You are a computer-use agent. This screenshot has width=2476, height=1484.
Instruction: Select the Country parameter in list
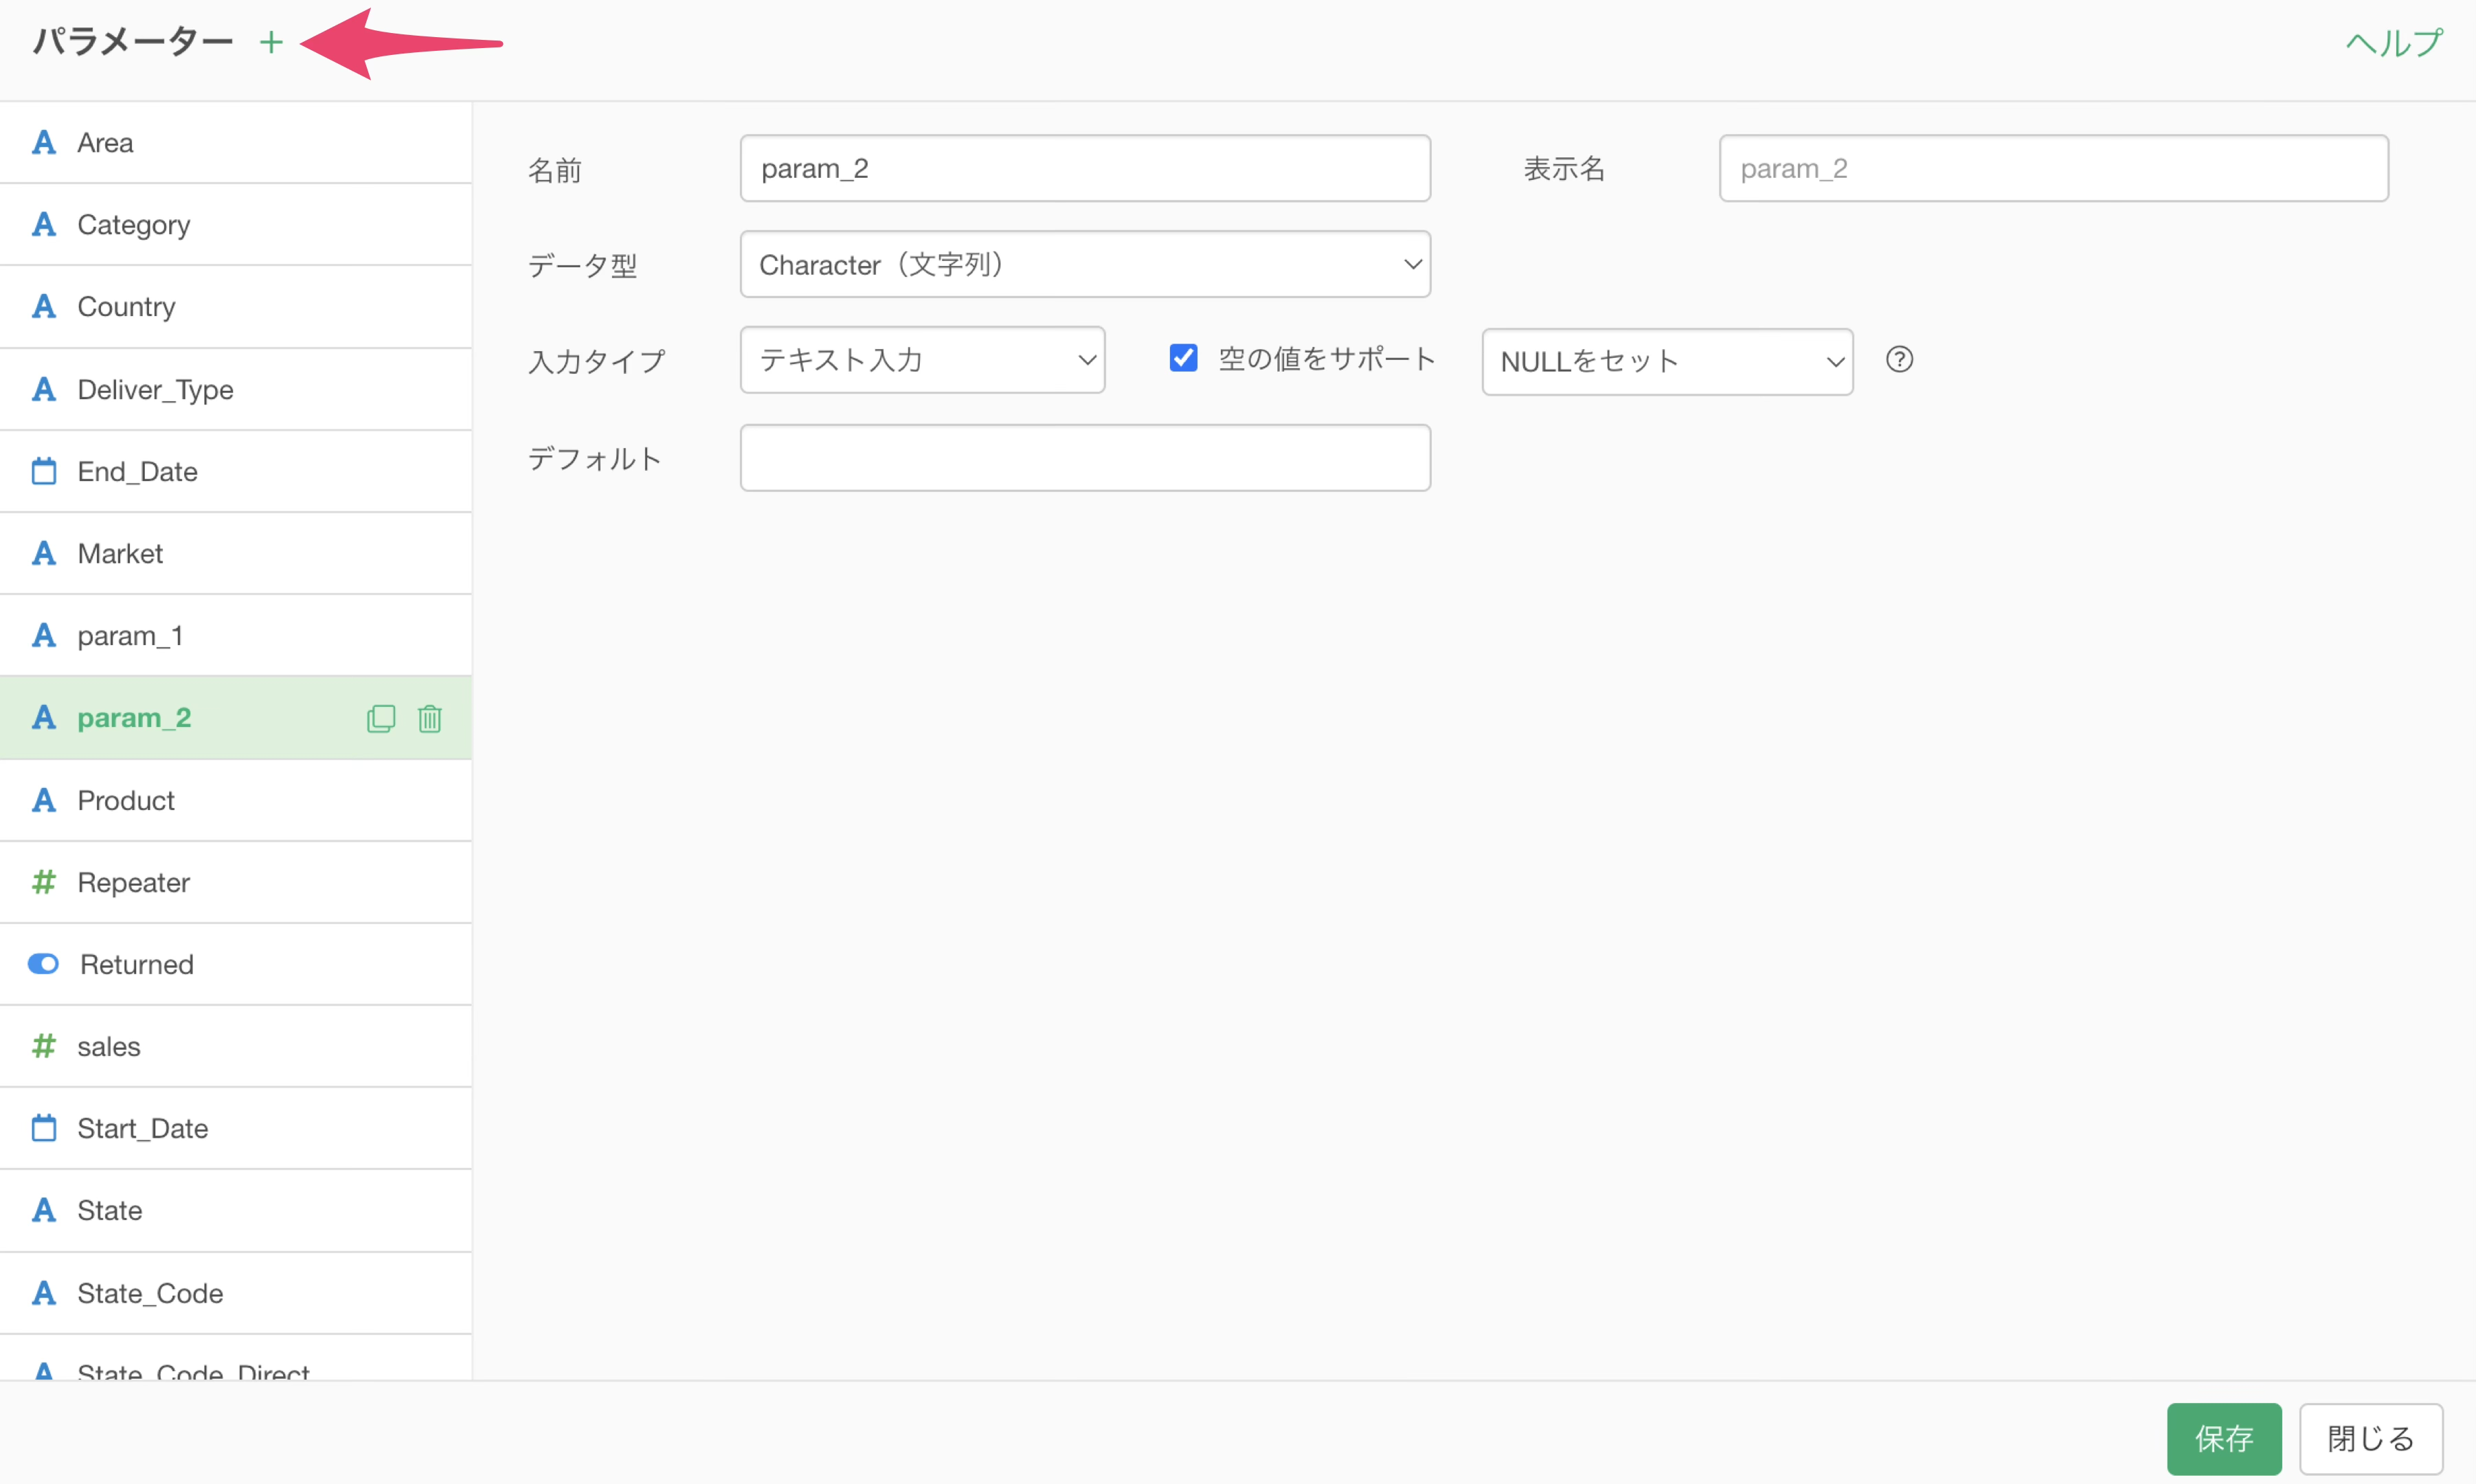point(126,306)
